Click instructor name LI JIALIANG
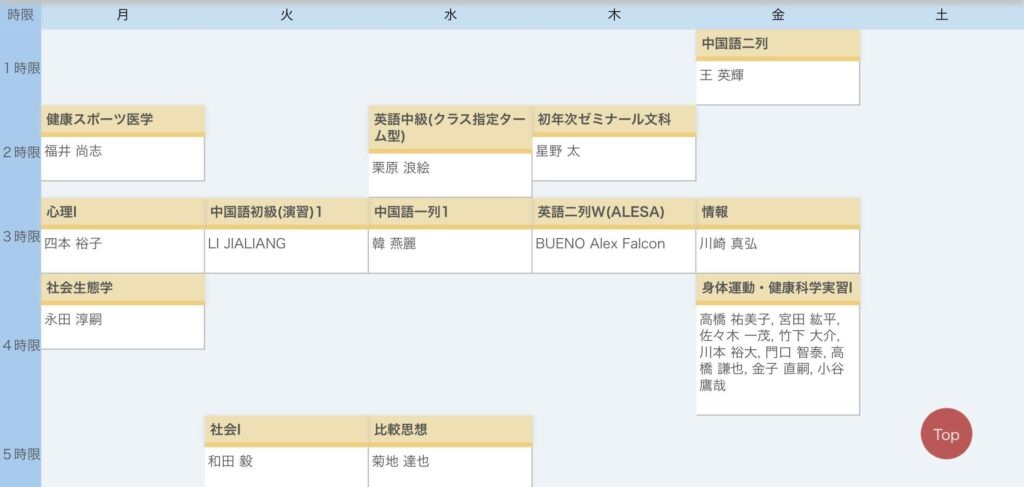Image resolution: width=1024 pixels, height=487 pixels. click(x=247, y=244)
